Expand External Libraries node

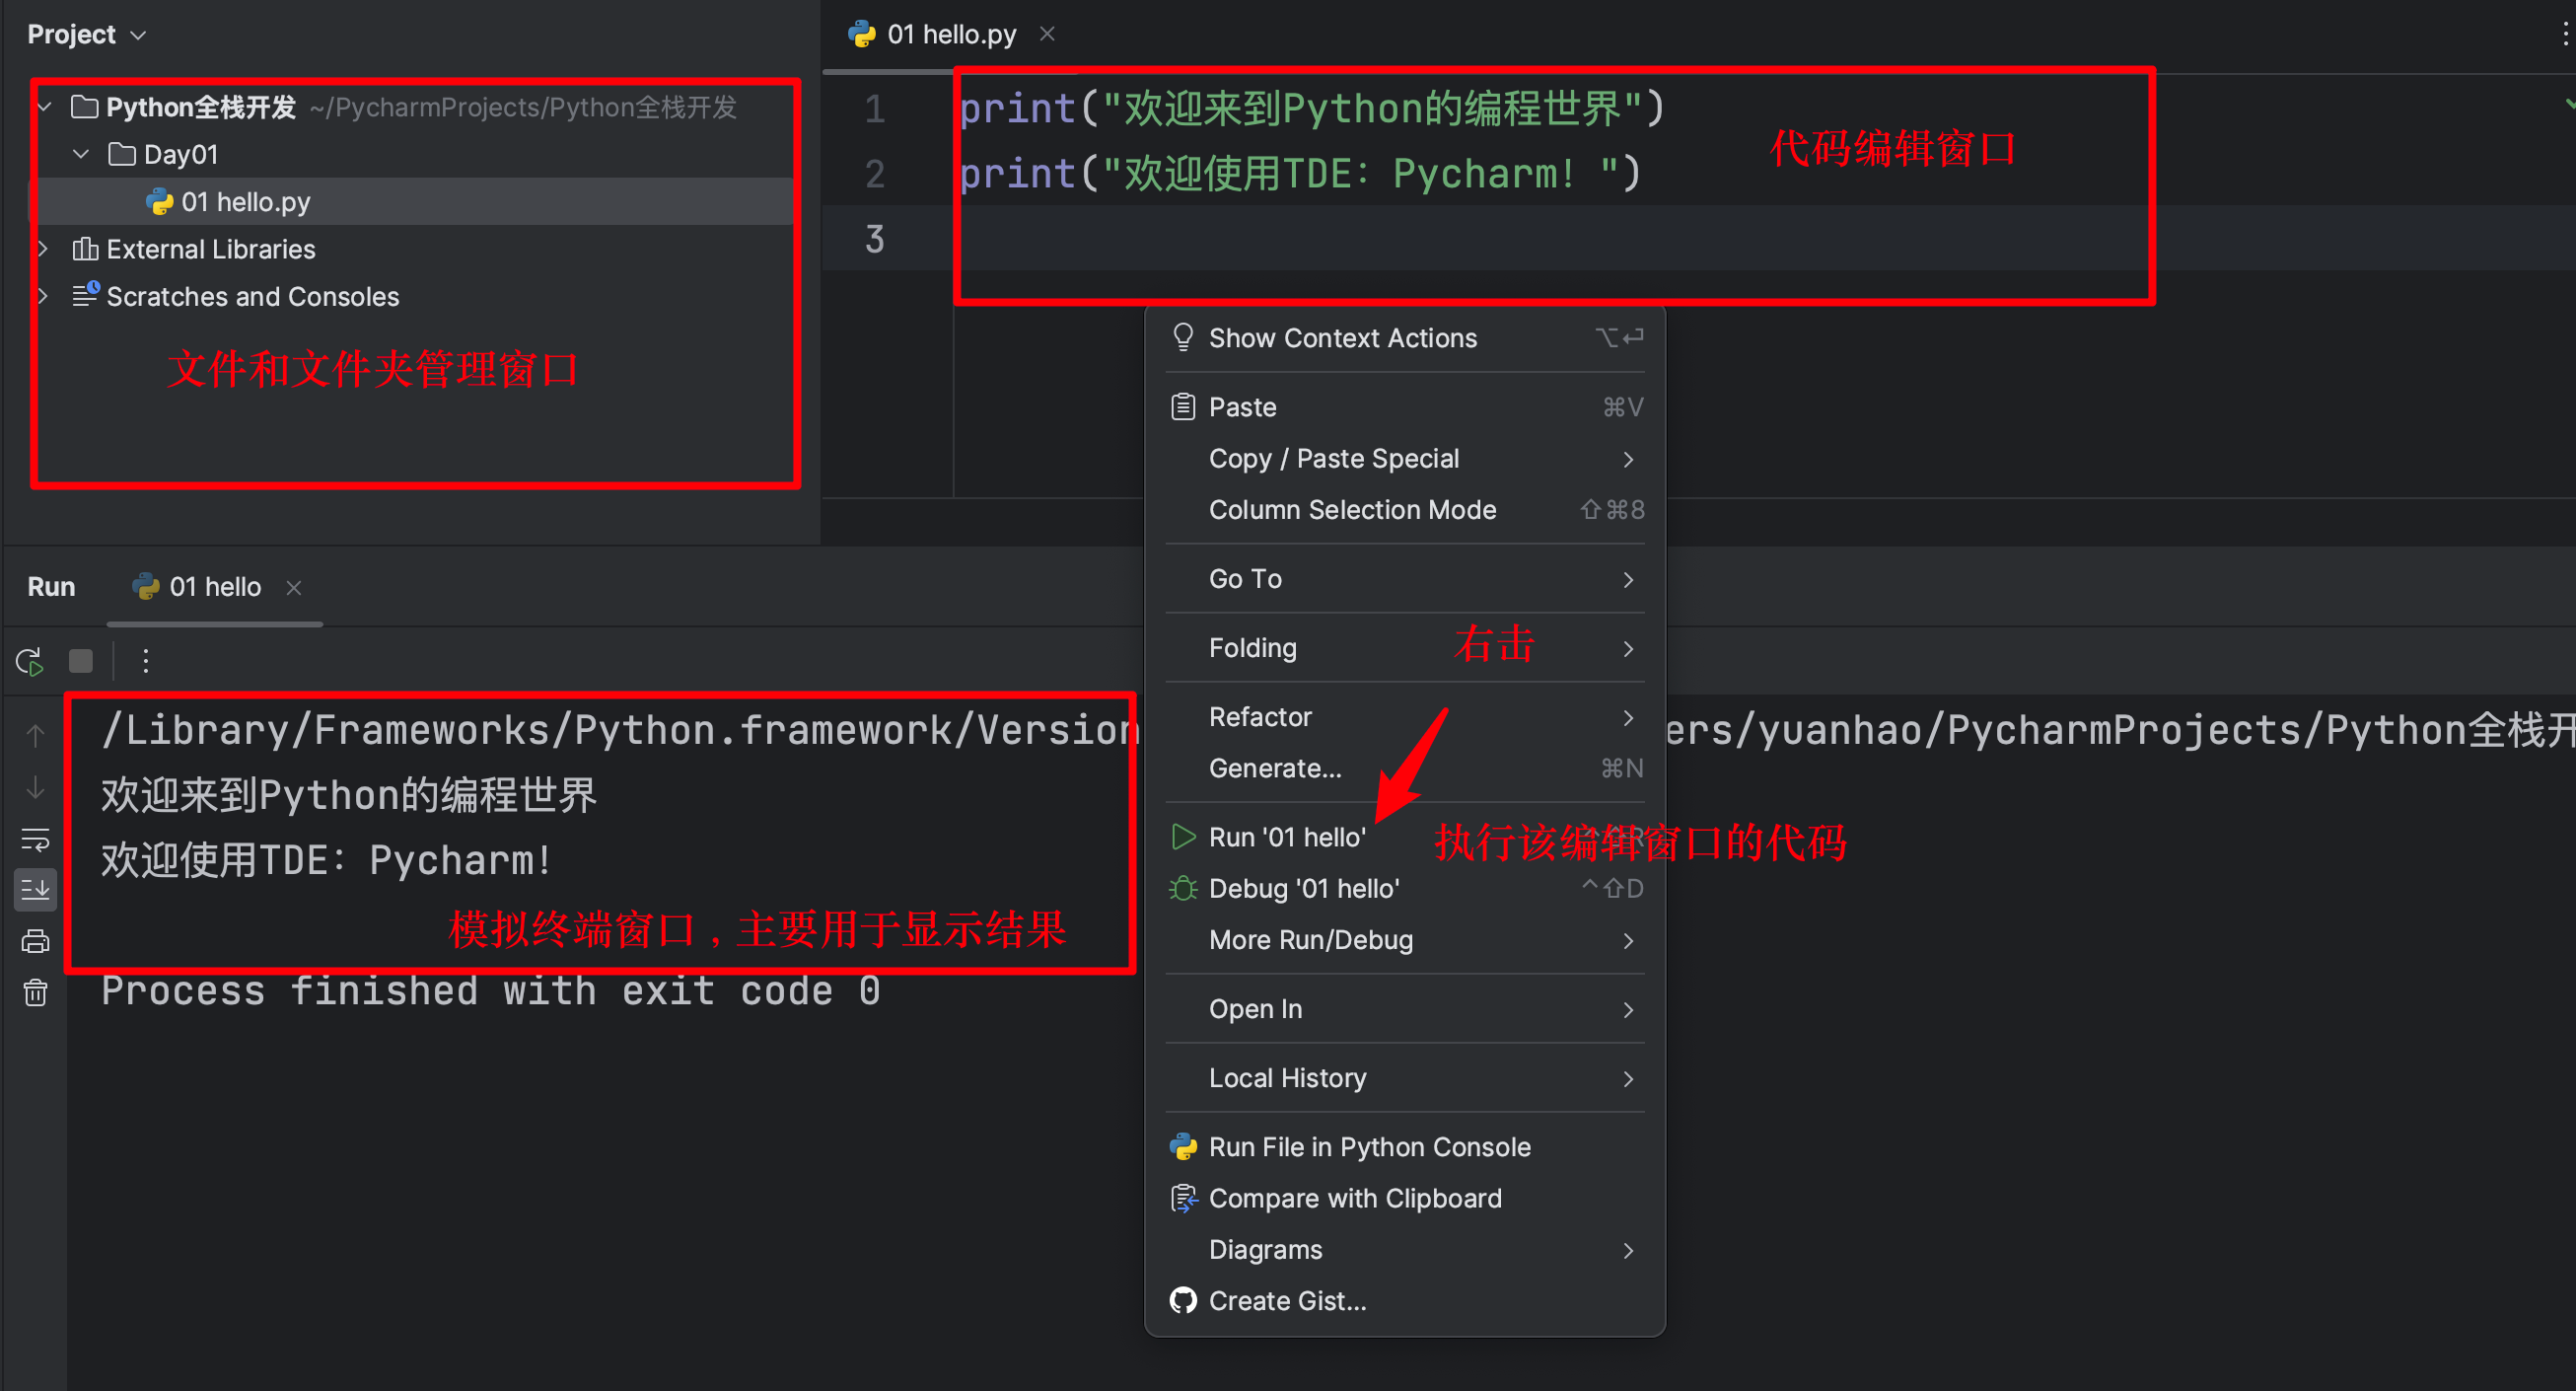43,249
